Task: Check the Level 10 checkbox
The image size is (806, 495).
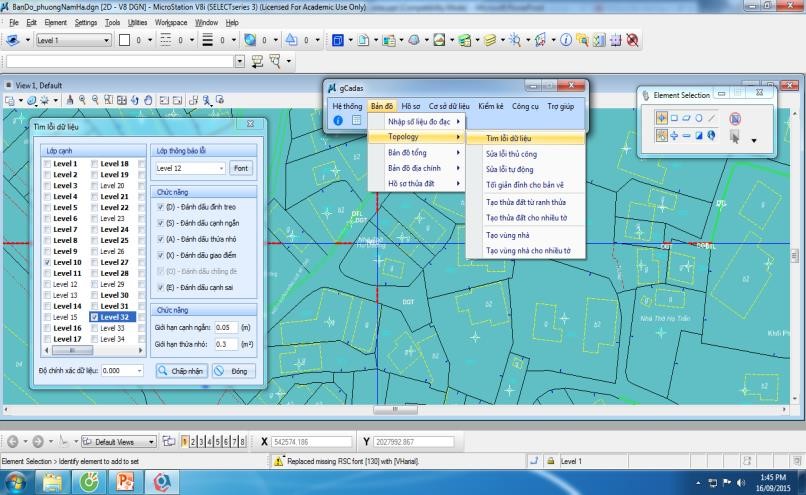Action: point(47,263)
